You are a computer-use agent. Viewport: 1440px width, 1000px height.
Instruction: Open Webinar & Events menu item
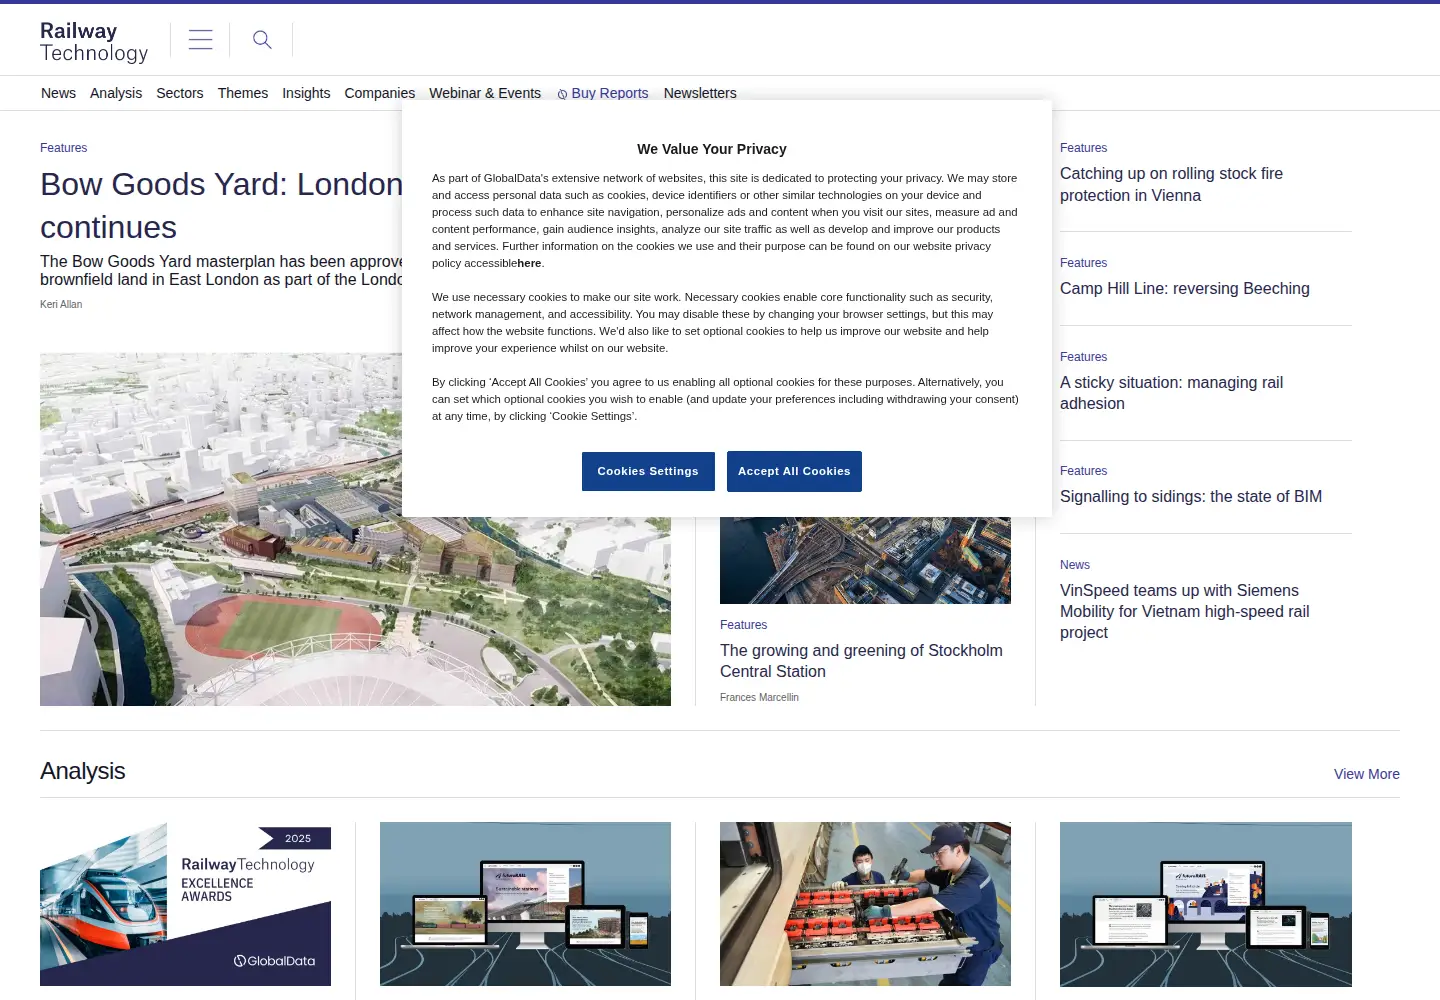tap(485, 93)
